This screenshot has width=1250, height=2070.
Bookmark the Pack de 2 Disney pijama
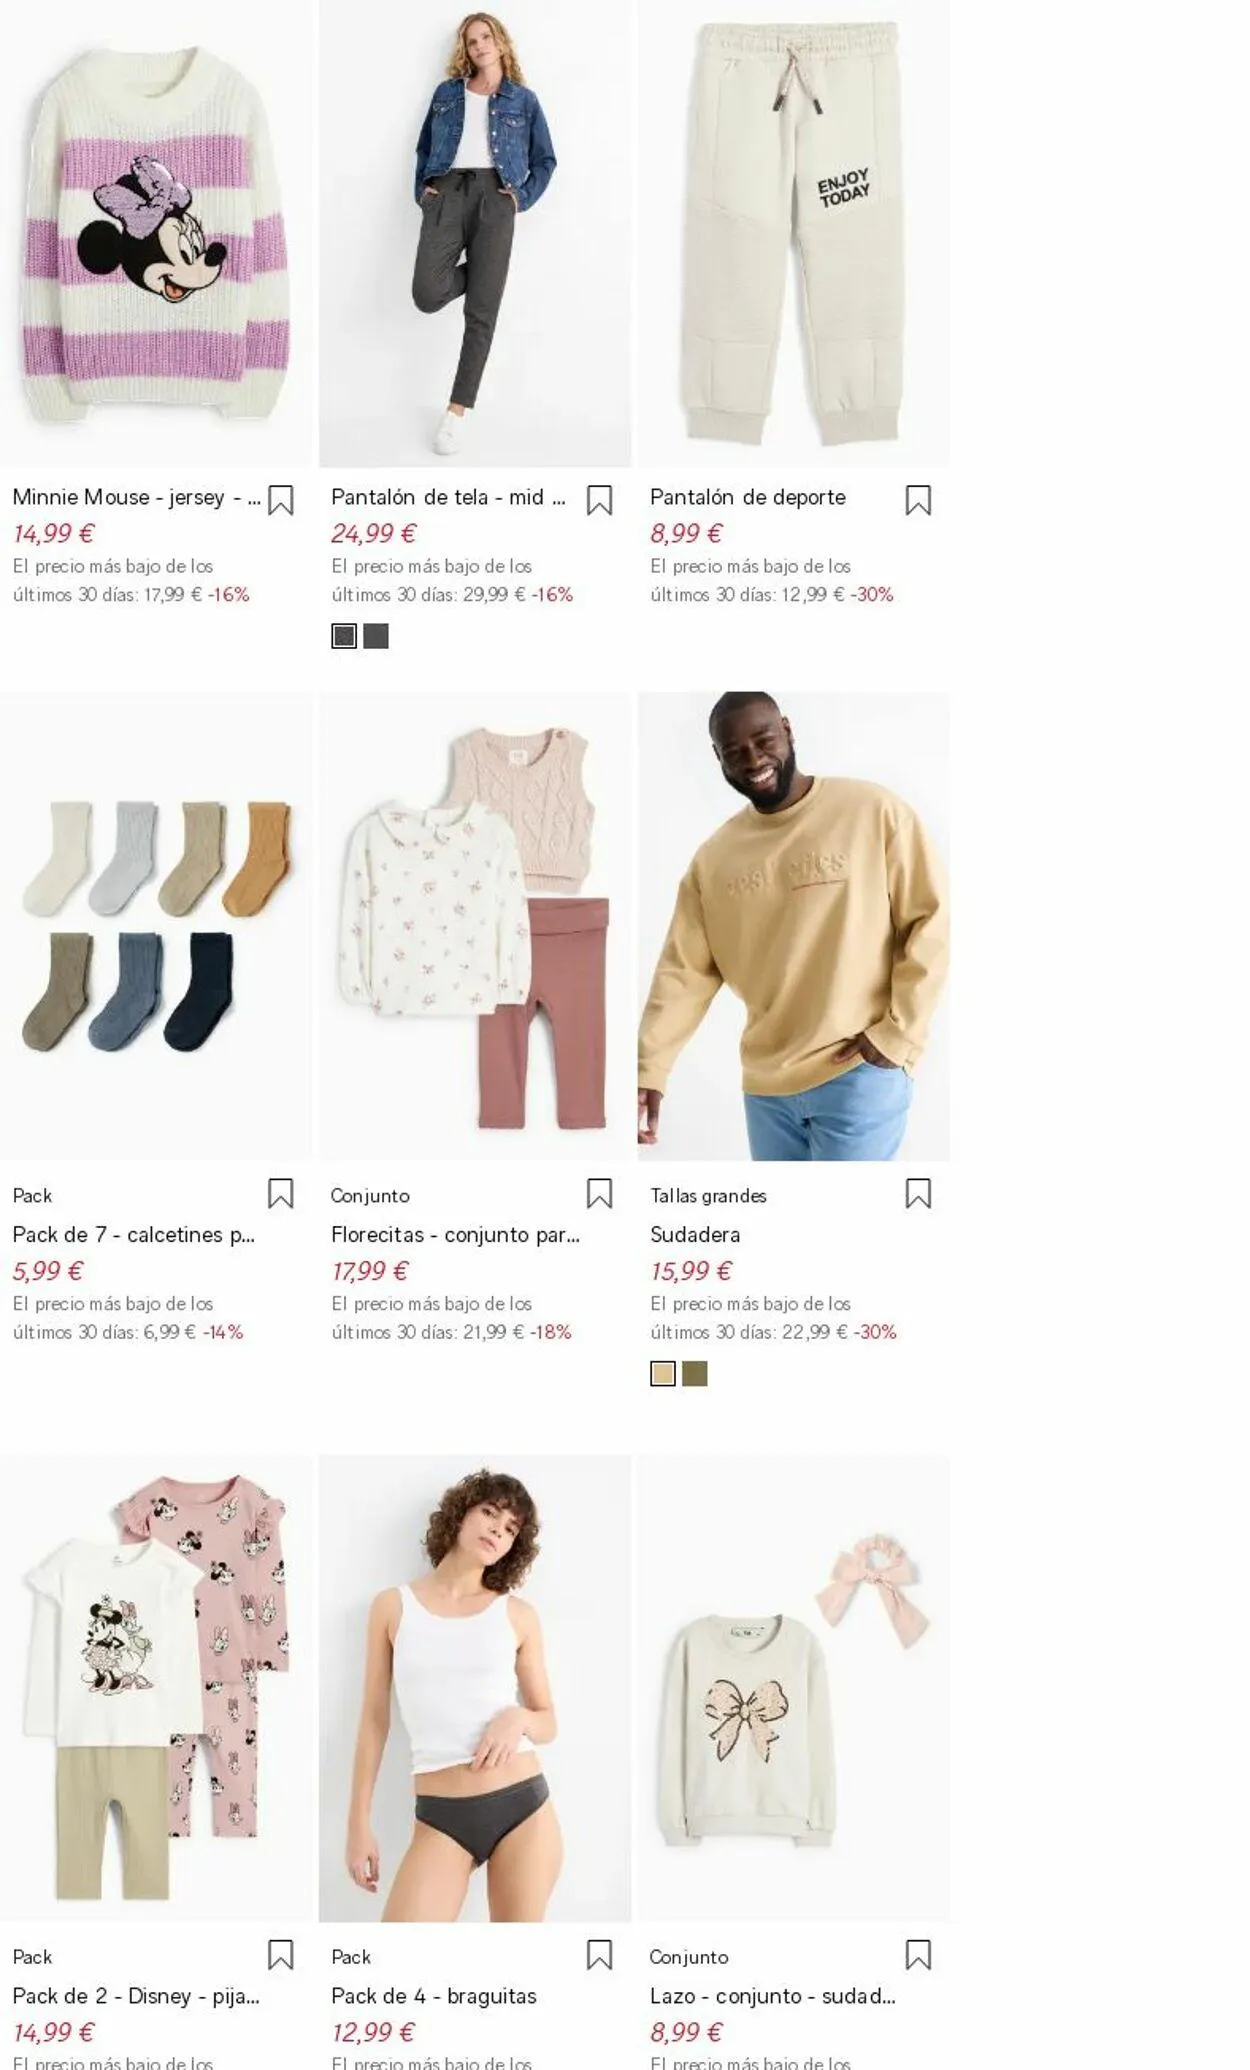tap(281, 1955)
